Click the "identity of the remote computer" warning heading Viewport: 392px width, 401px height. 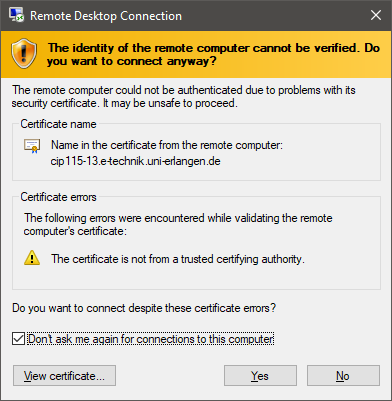coord(213,54)
